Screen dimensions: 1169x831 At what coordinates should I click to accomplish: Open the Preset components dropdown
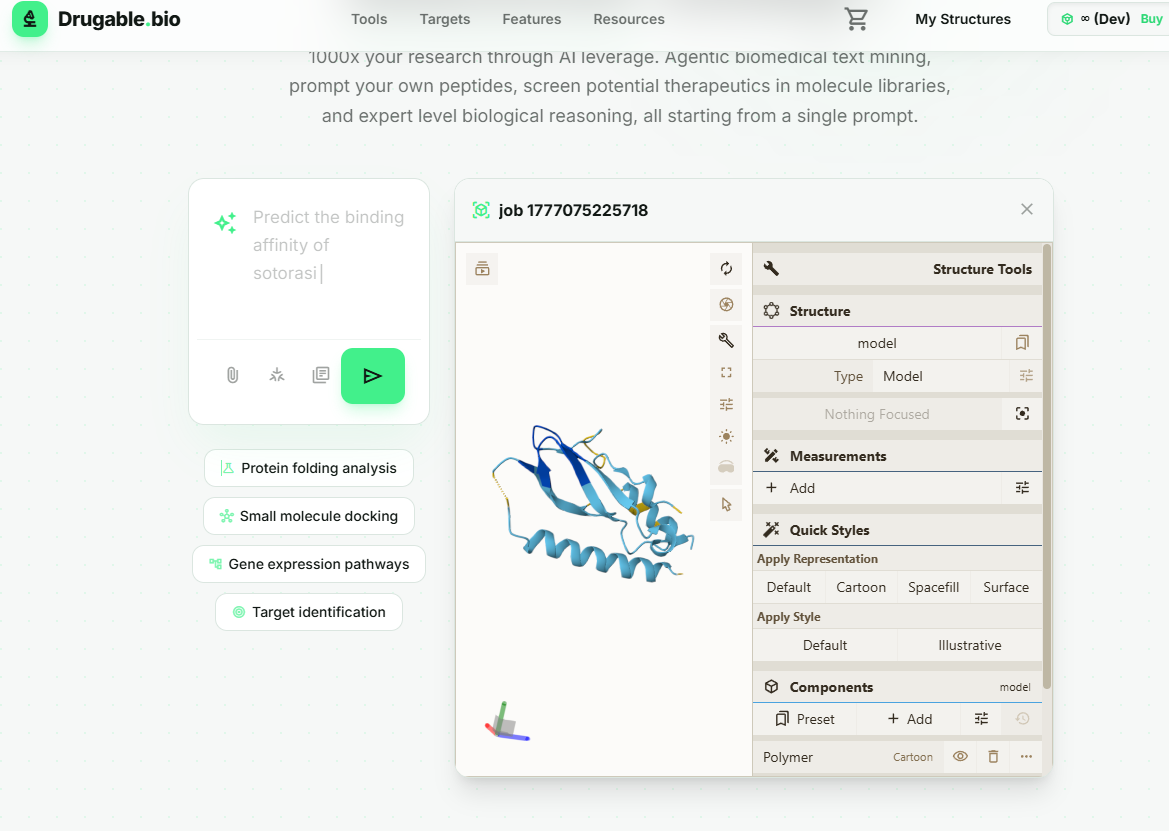tap(805, 719)
